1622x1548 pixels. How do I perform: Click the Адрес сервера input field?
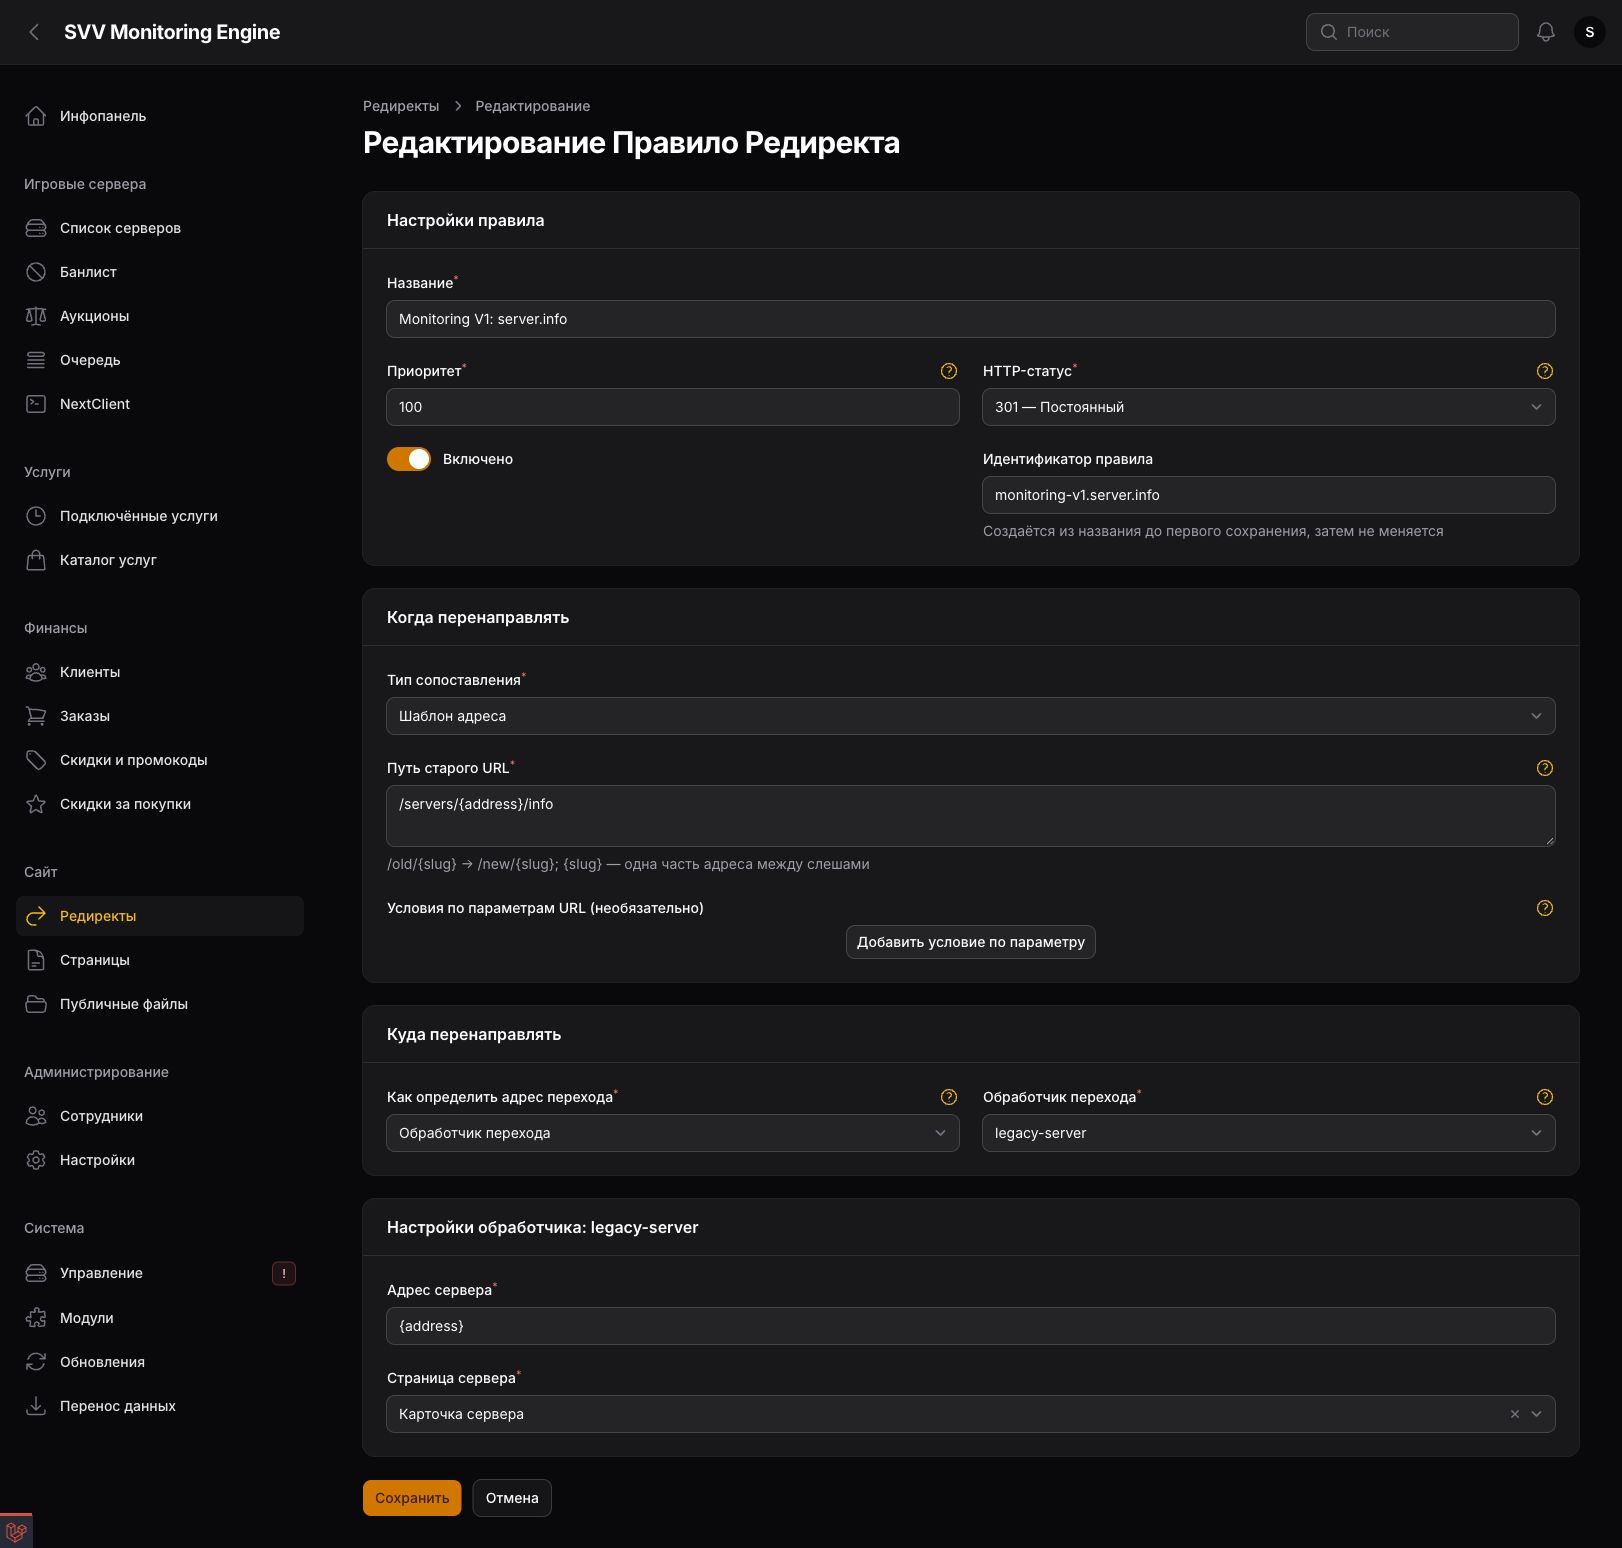pos(971,1326)
